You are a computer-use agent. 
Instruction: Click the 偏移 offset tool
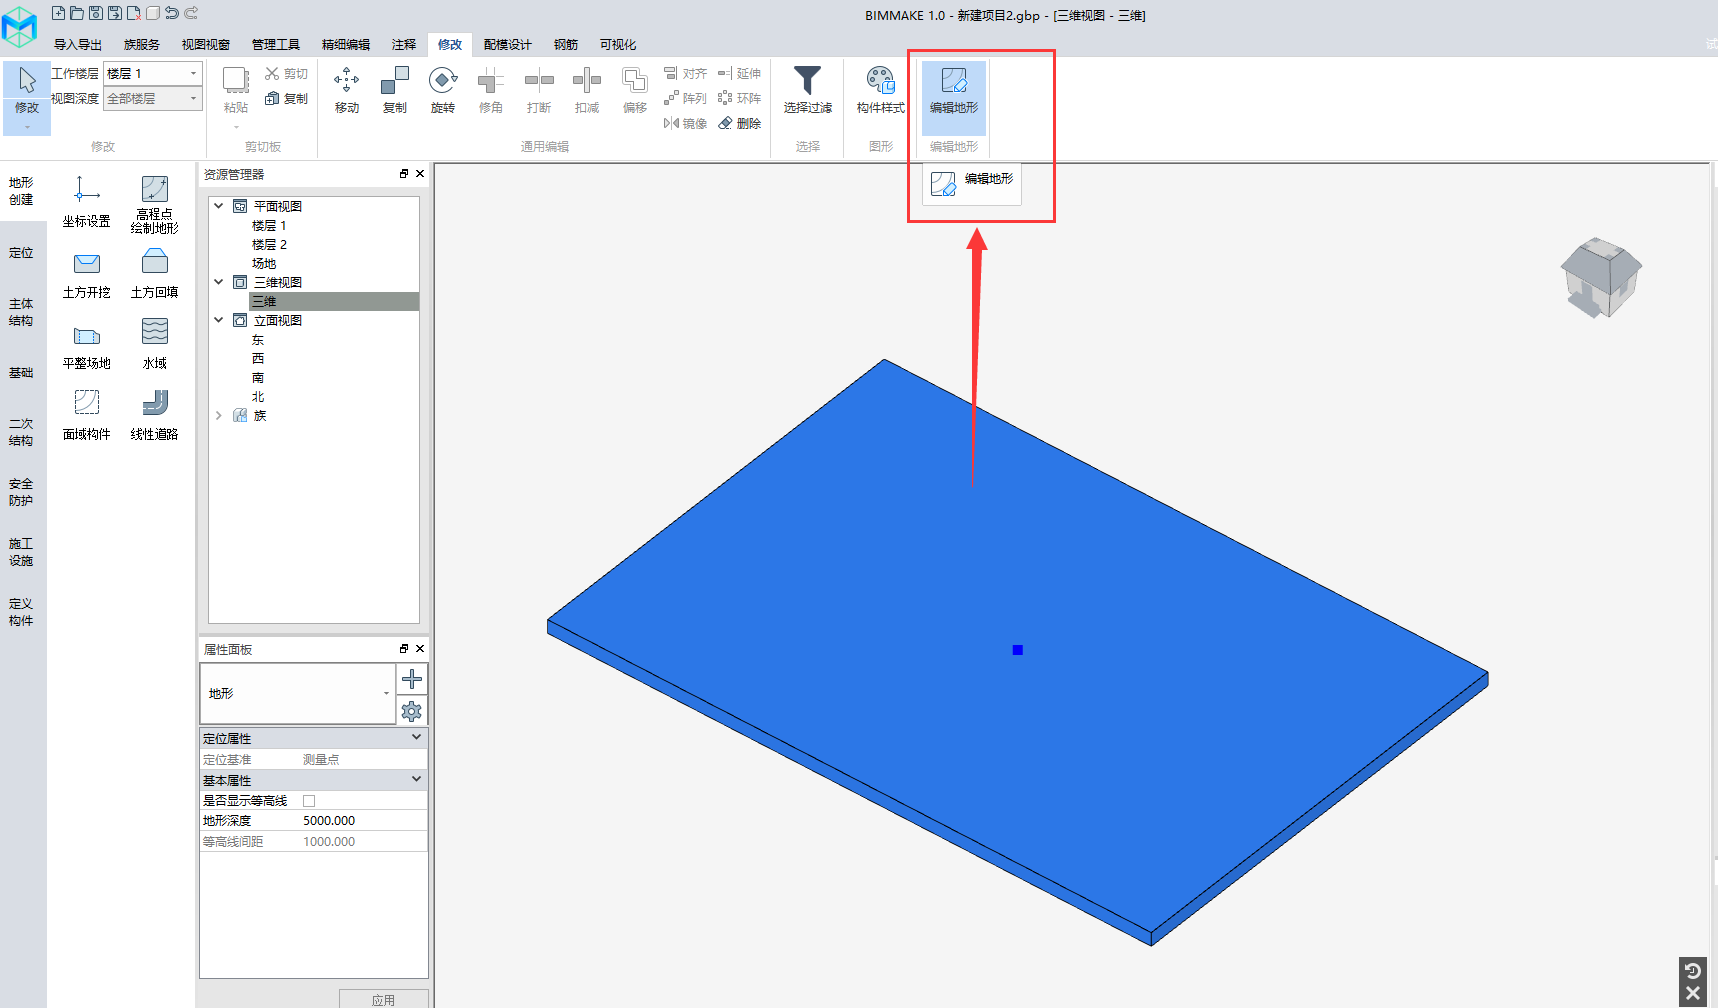point(635,90)
